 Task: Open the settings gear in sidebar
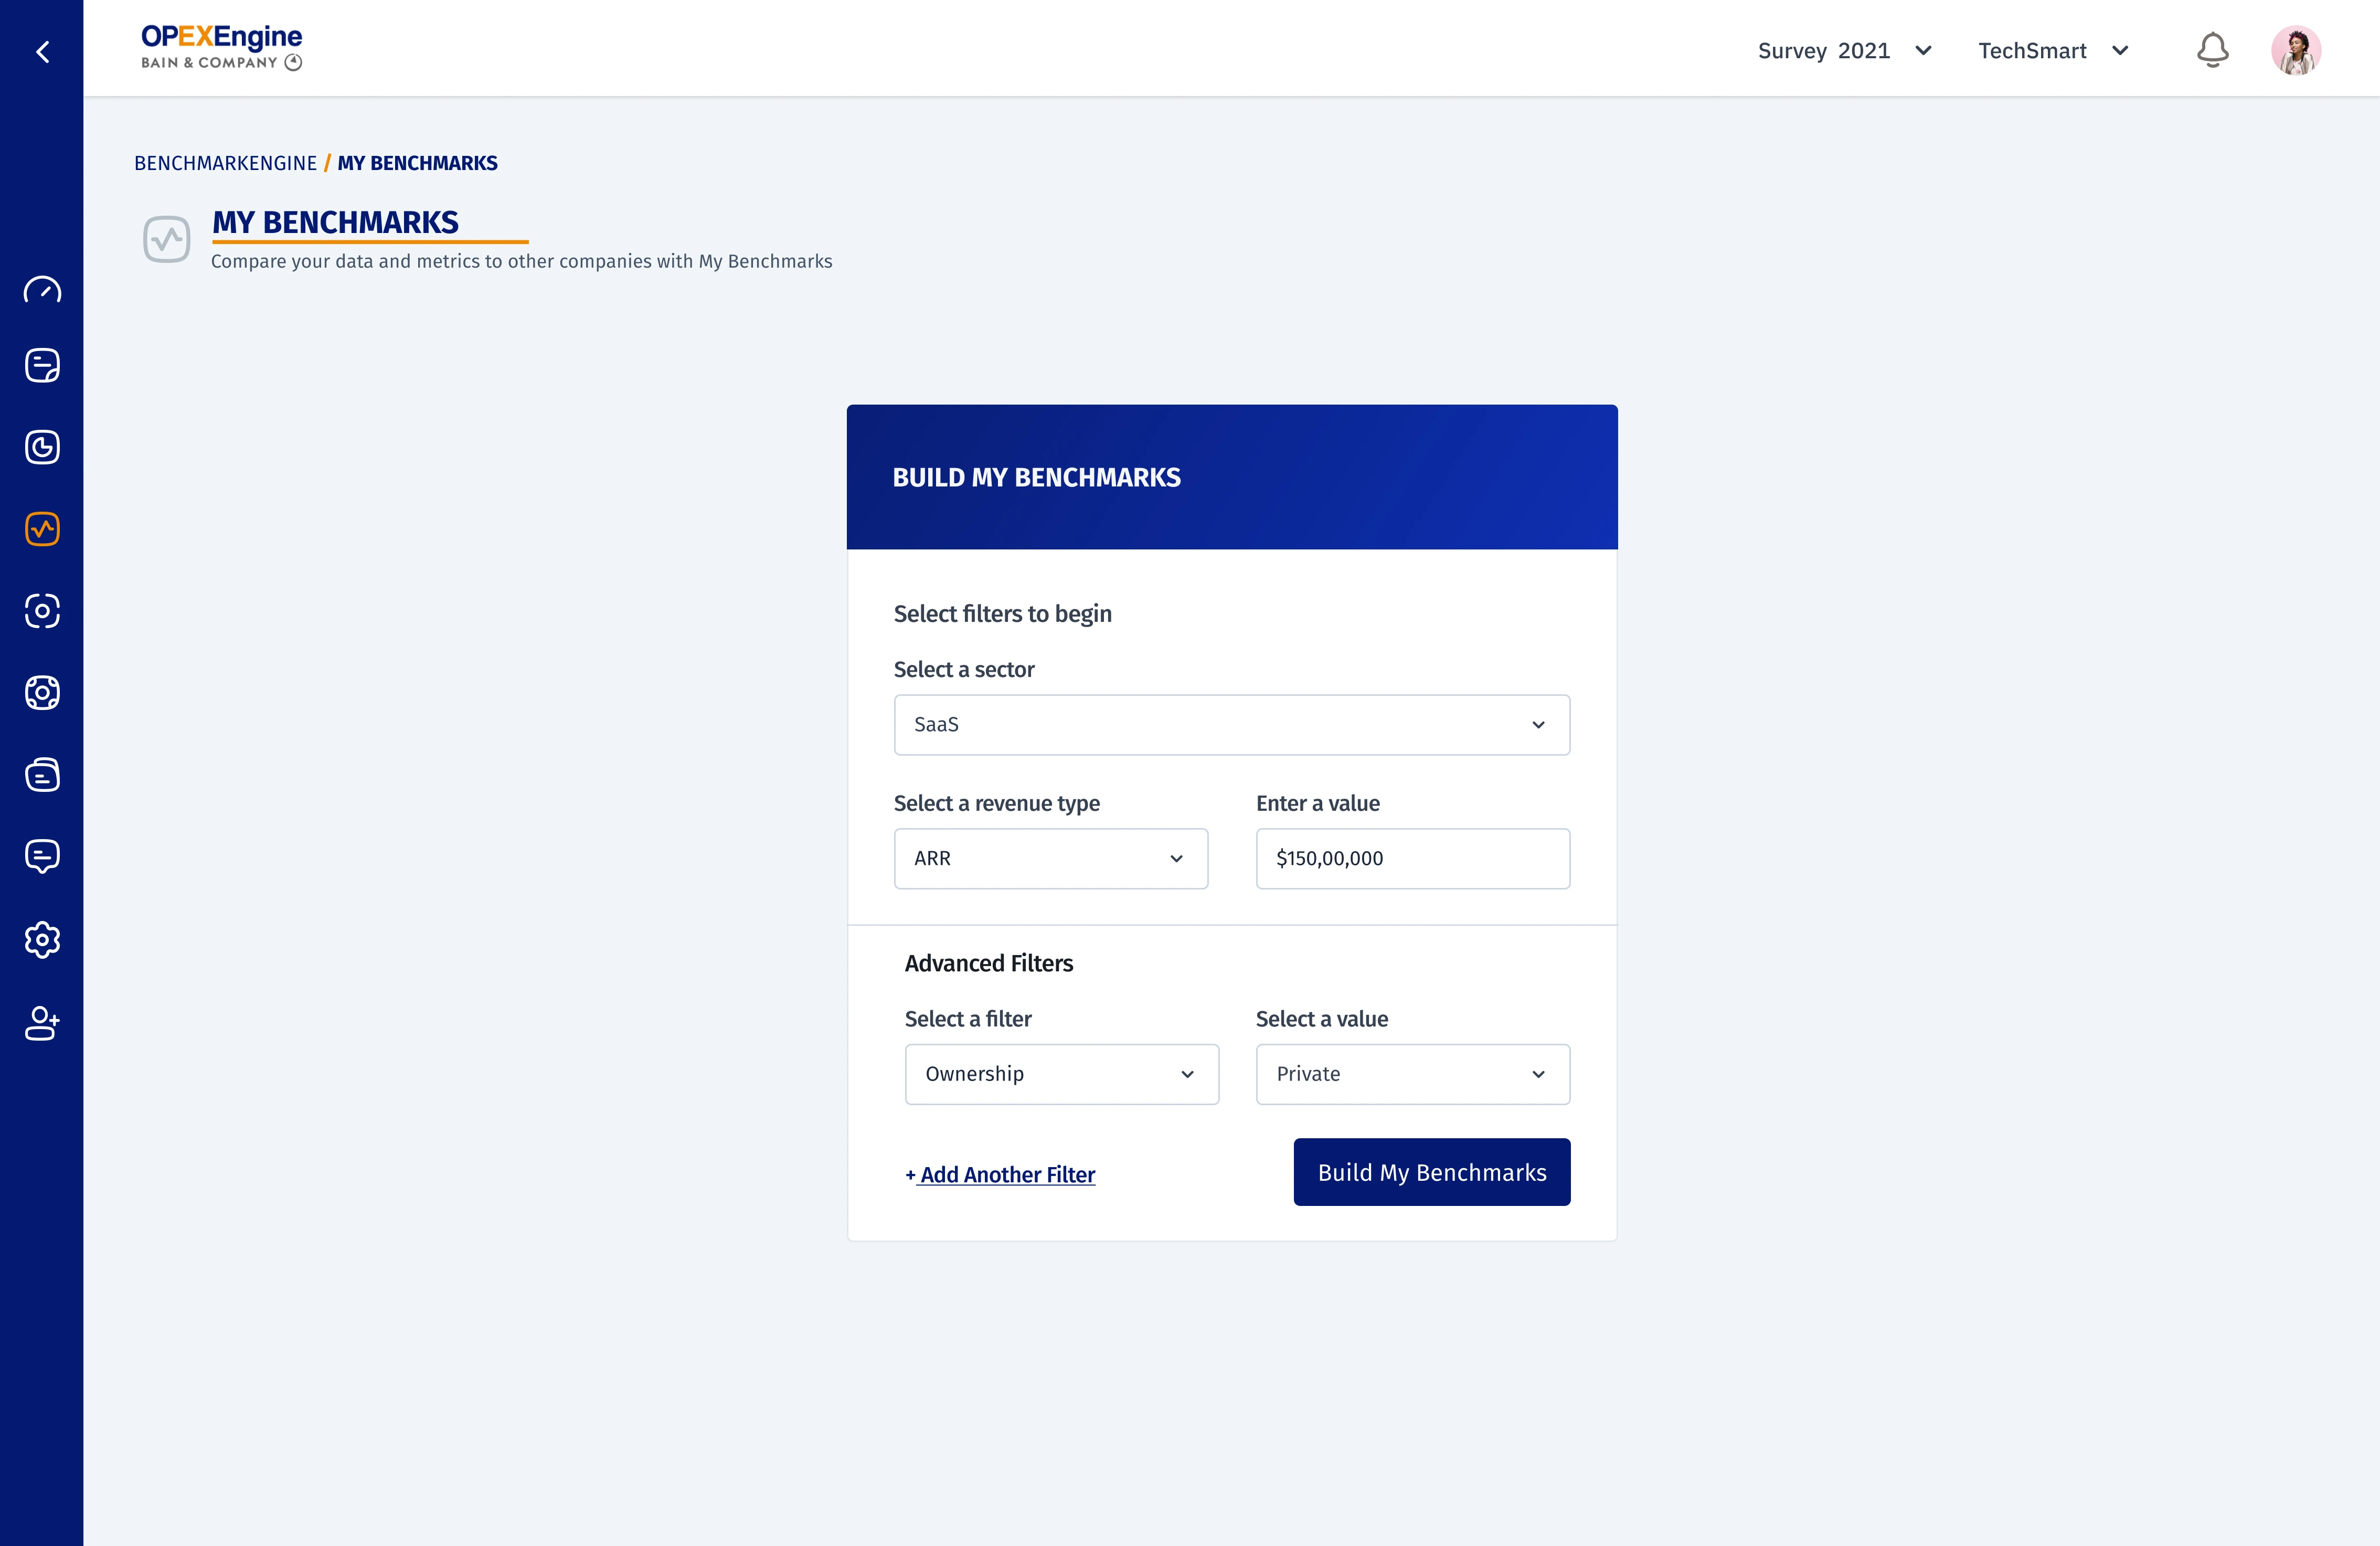click(x=42, y=940)
